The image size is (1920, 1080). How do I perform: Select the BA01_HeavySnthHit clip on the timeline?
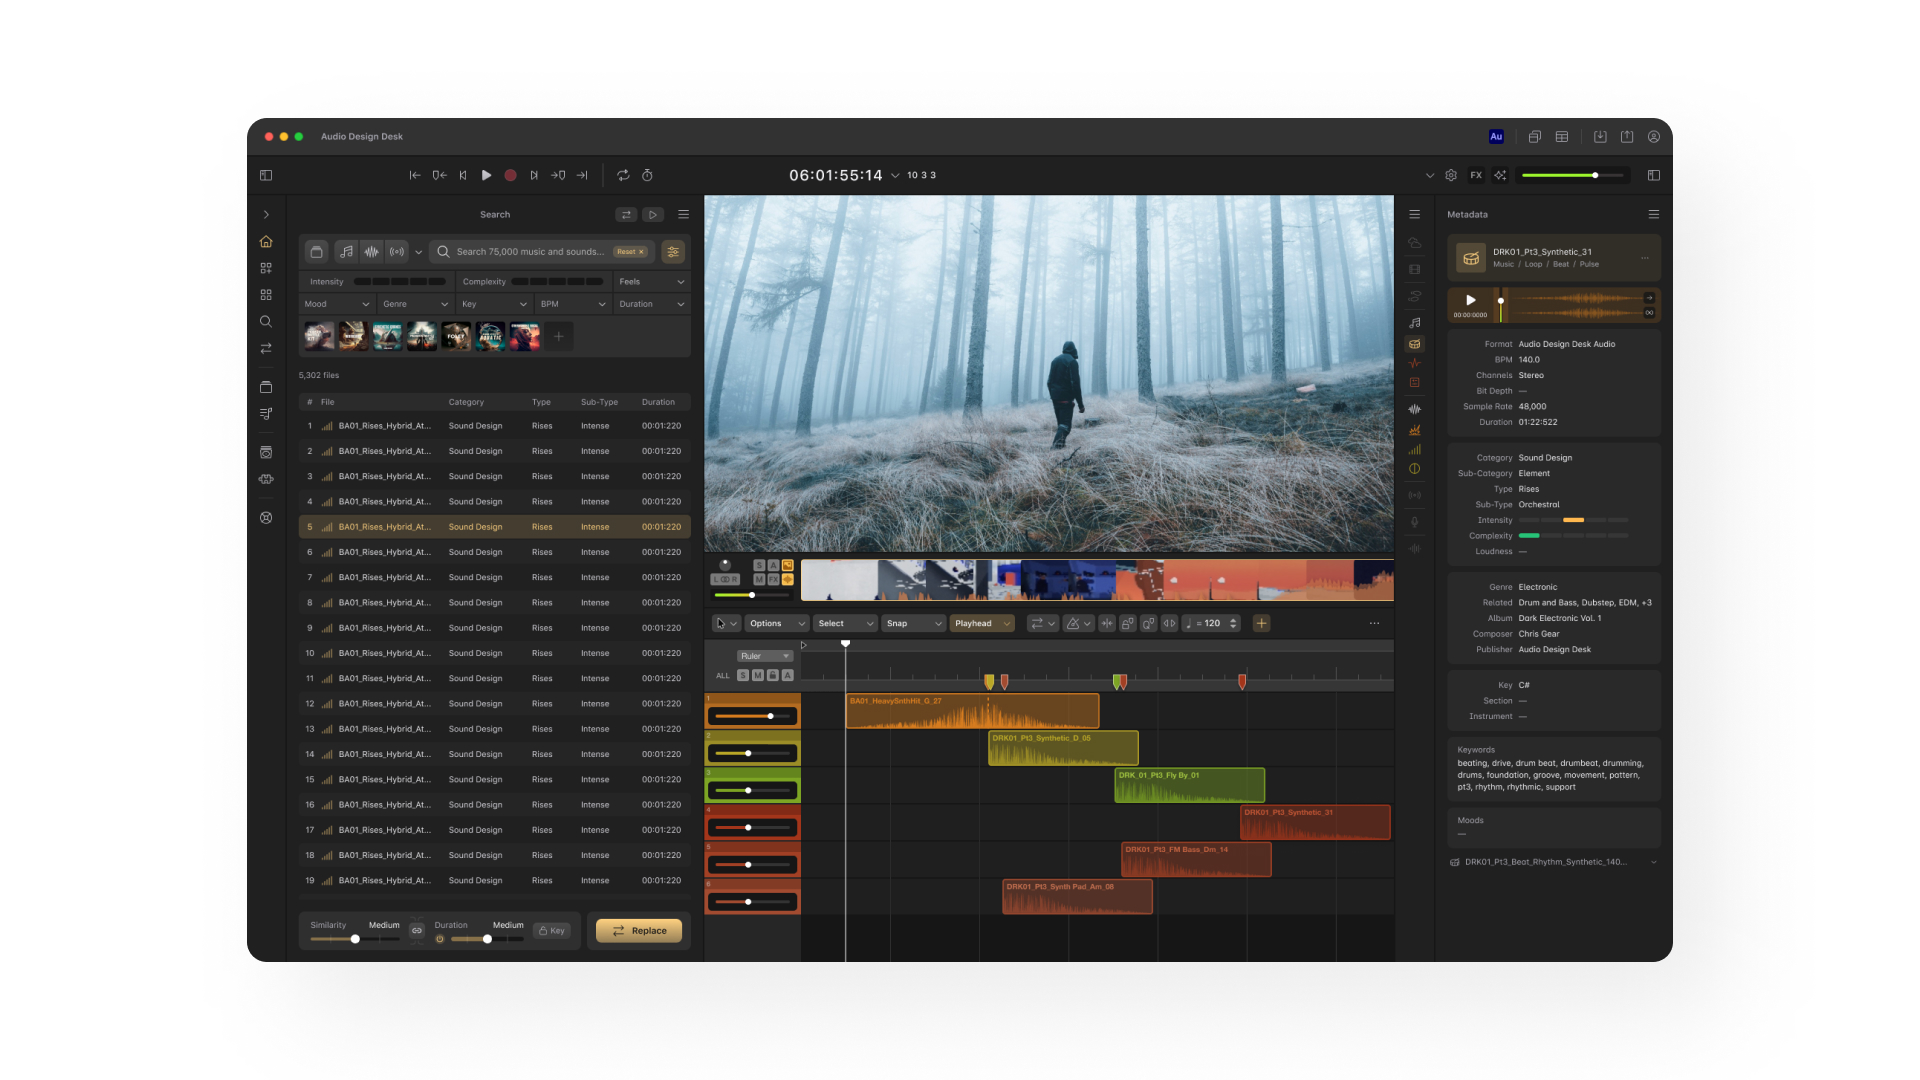pyautogui.click(x=970, y=712)
